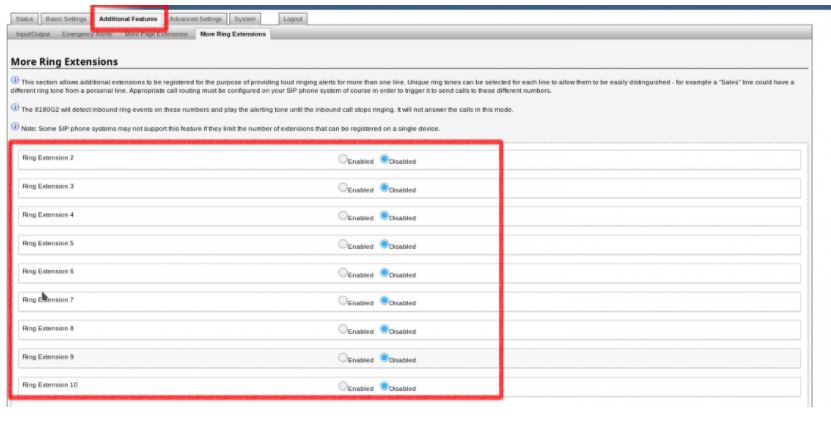
Task: Go to the System tab
Action: point(245,19)
